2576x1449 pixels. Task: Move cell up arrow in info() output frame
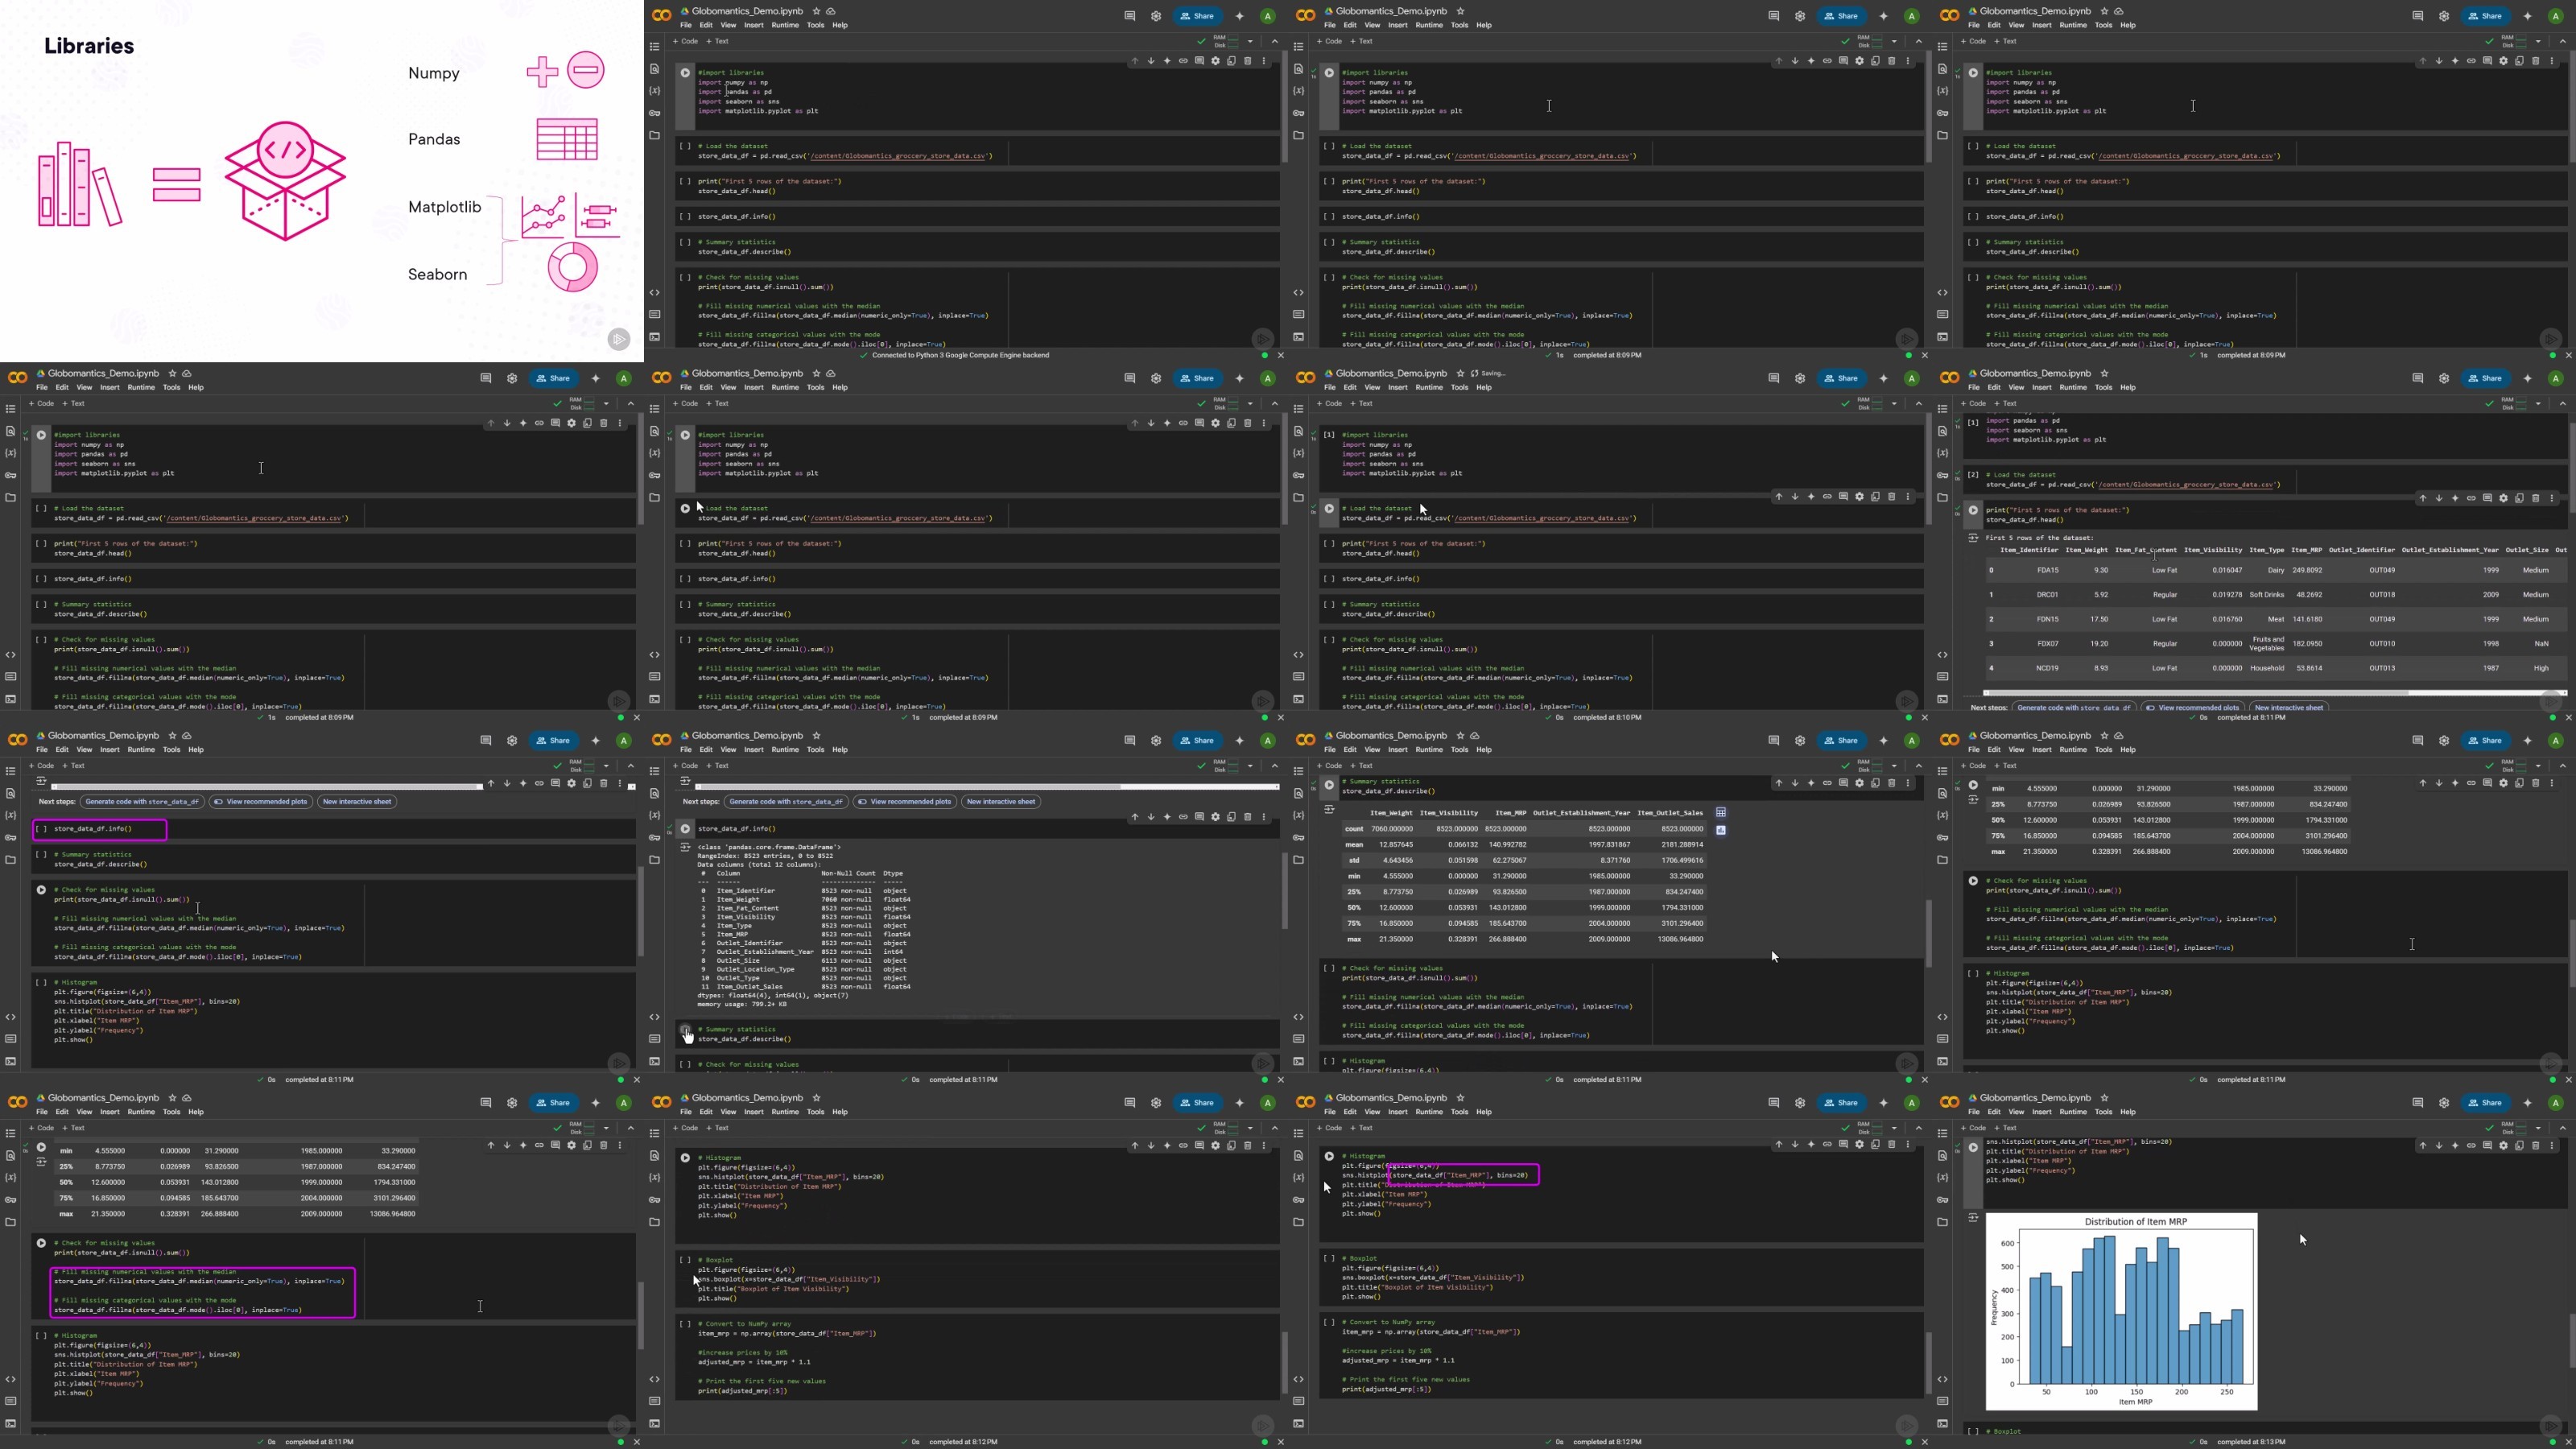pos(1135,817)
